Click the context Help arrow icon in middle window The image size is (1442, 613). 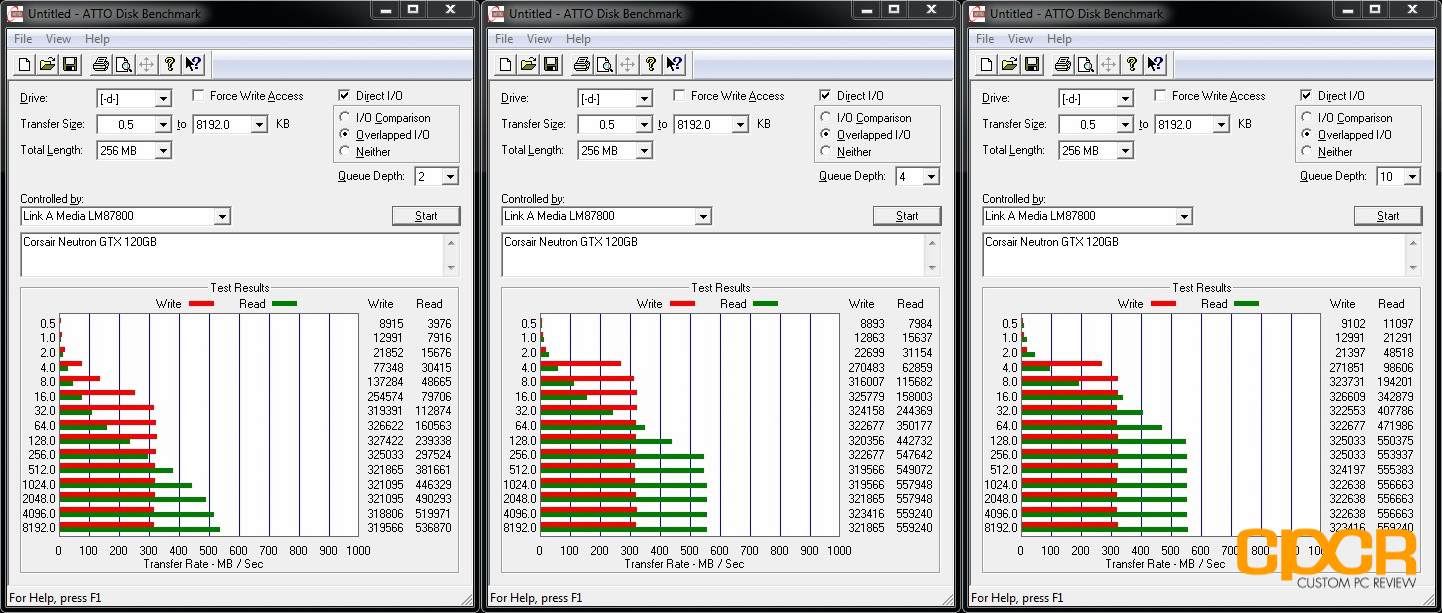click(x=675, y=65)
